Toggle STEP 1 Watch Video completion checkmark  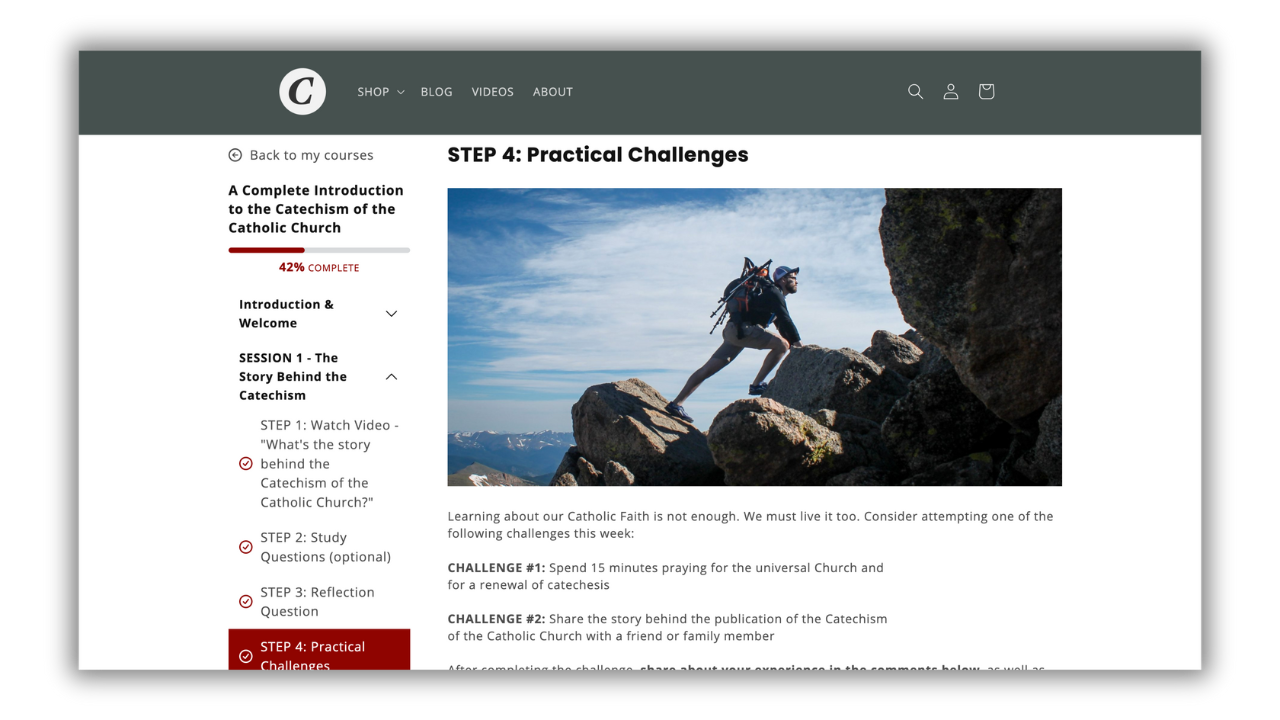246,464
